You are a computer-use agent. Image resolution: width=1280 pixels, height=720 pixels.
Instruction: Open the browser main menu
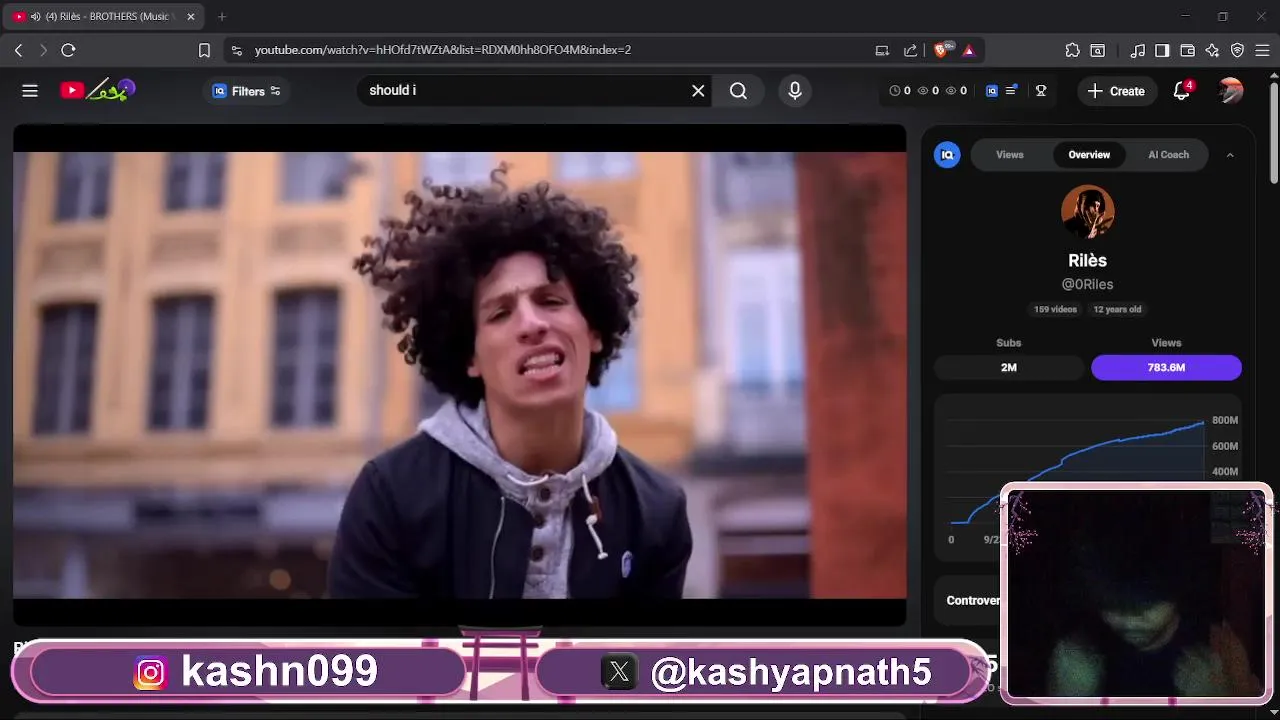tap(1262, 50)
